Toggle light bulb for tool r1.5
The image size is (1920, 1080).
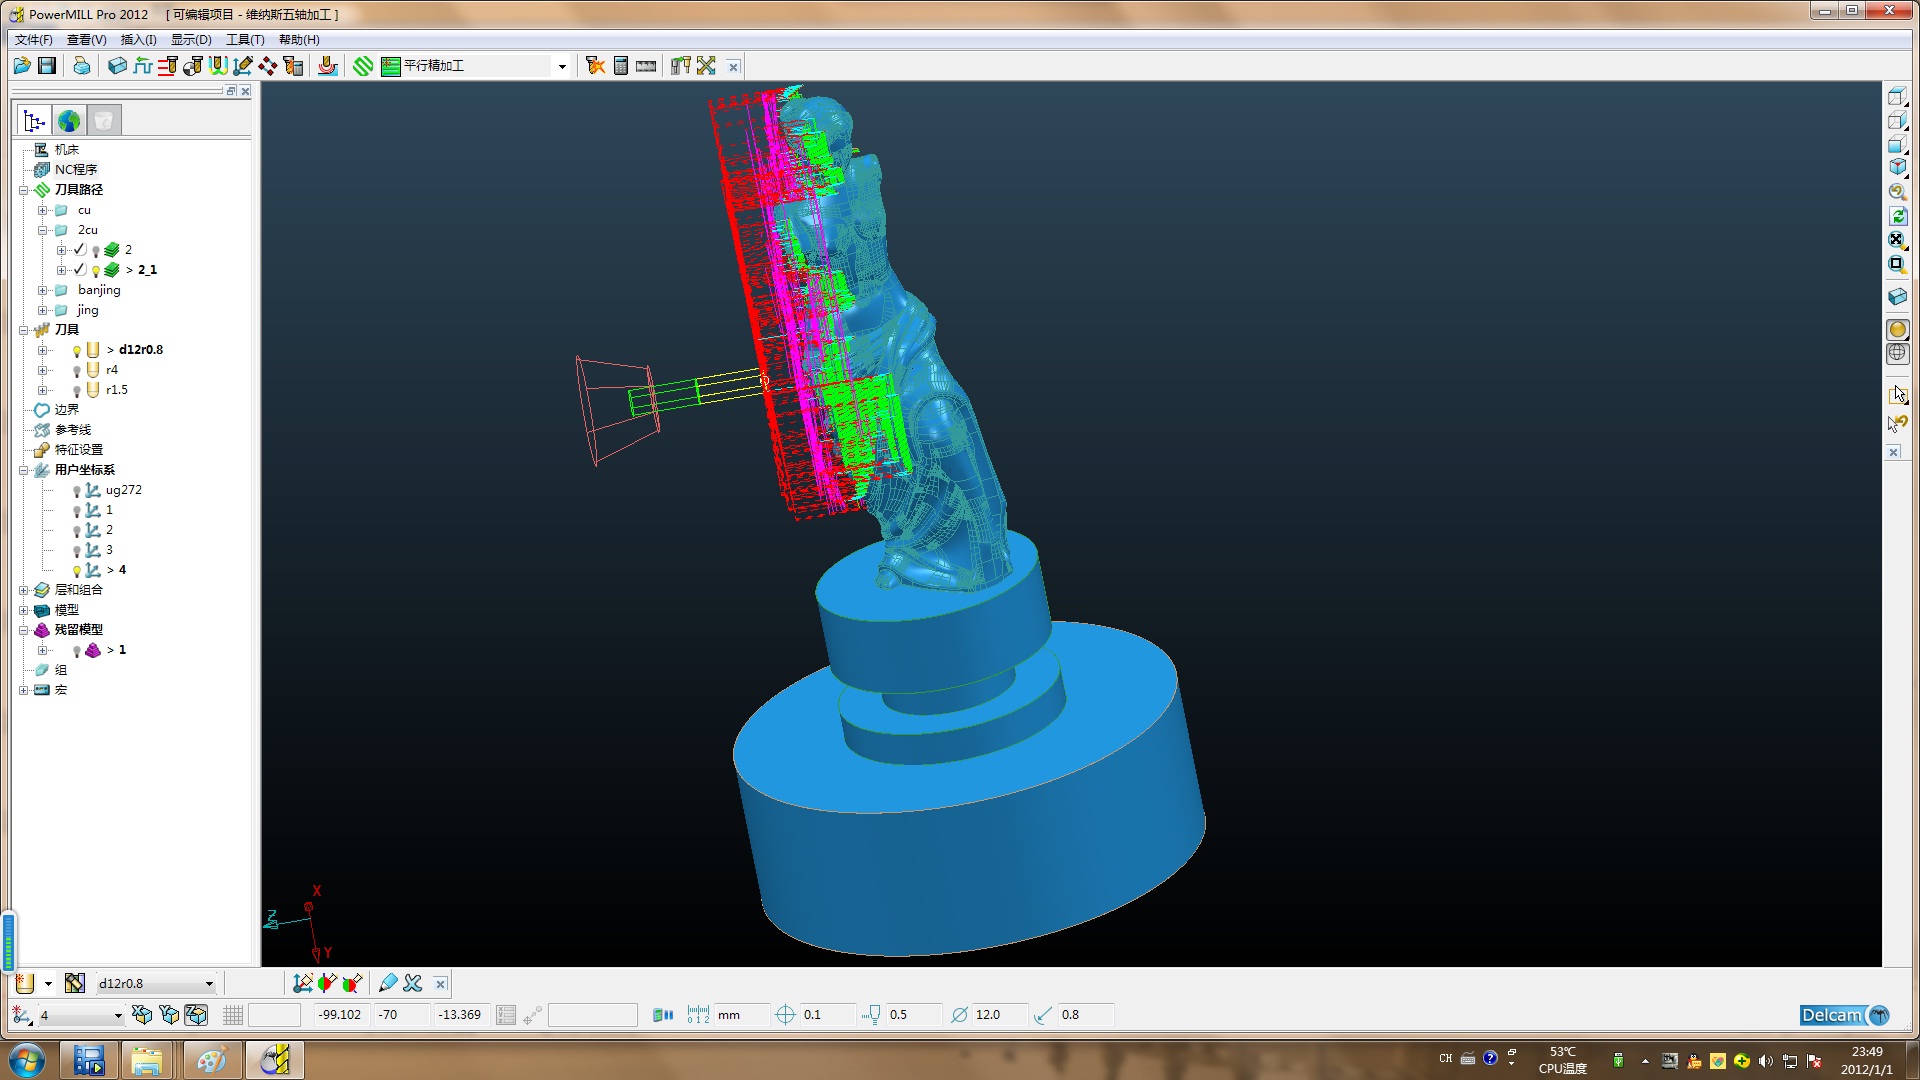[77, 391]
